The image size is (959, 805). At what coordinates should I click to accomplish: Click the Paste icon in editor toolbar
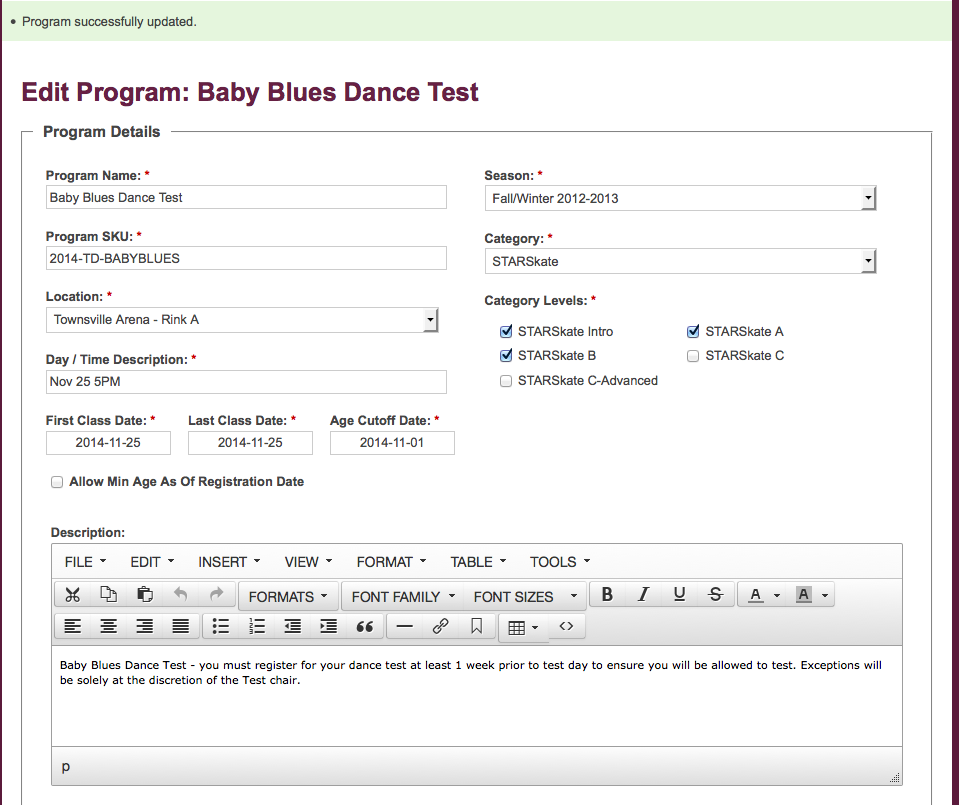coord(145,595)
